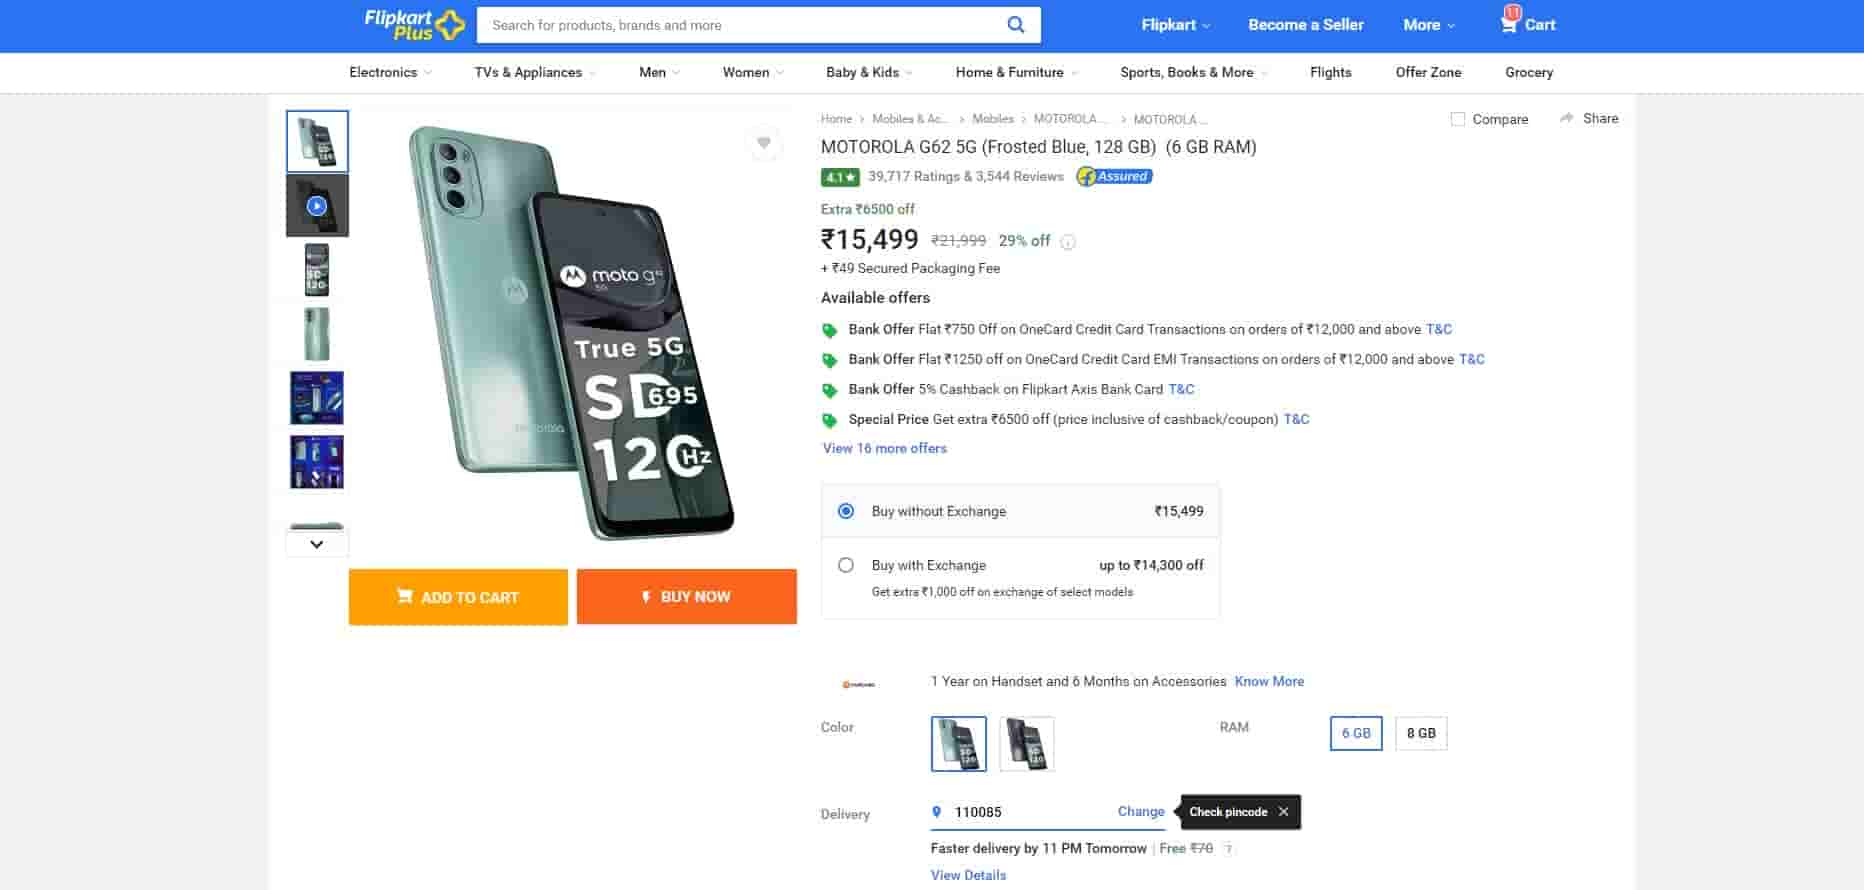The image size is (1864, 890).
Task: Click the Share arrow icon
Action: click(x=1566, y=118)
